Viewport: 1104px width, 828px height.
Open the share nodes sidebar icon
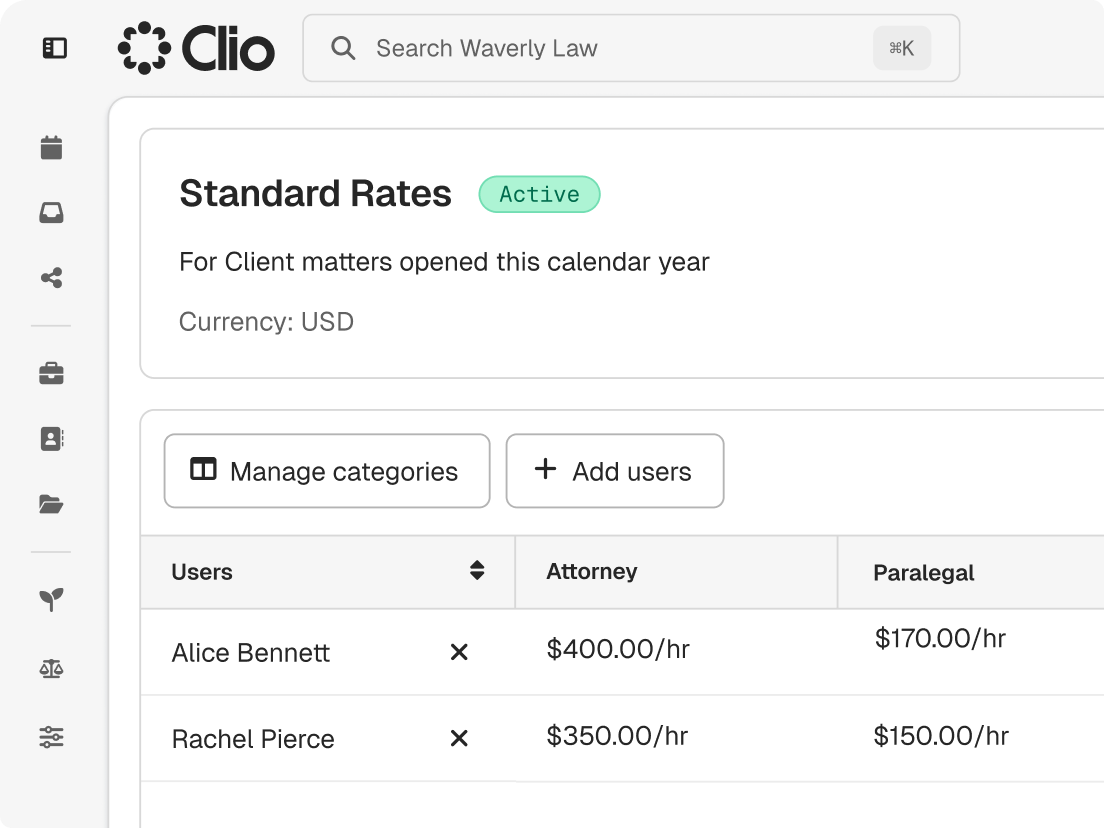(x=51, y=277)
